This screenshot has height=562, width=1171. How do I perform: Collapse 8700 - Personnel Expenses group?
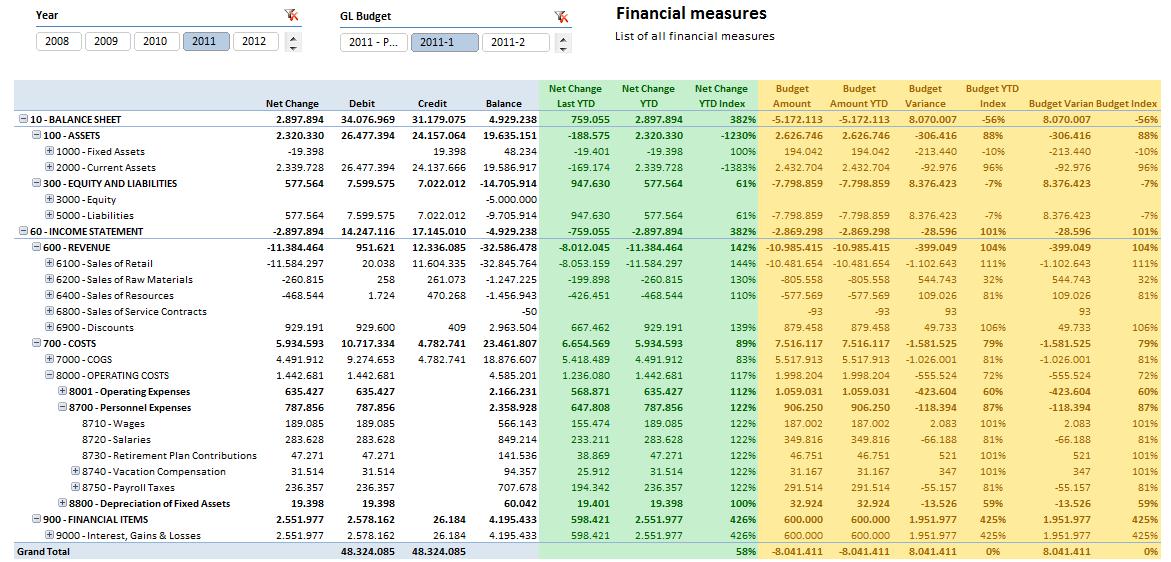click(63, 408)
